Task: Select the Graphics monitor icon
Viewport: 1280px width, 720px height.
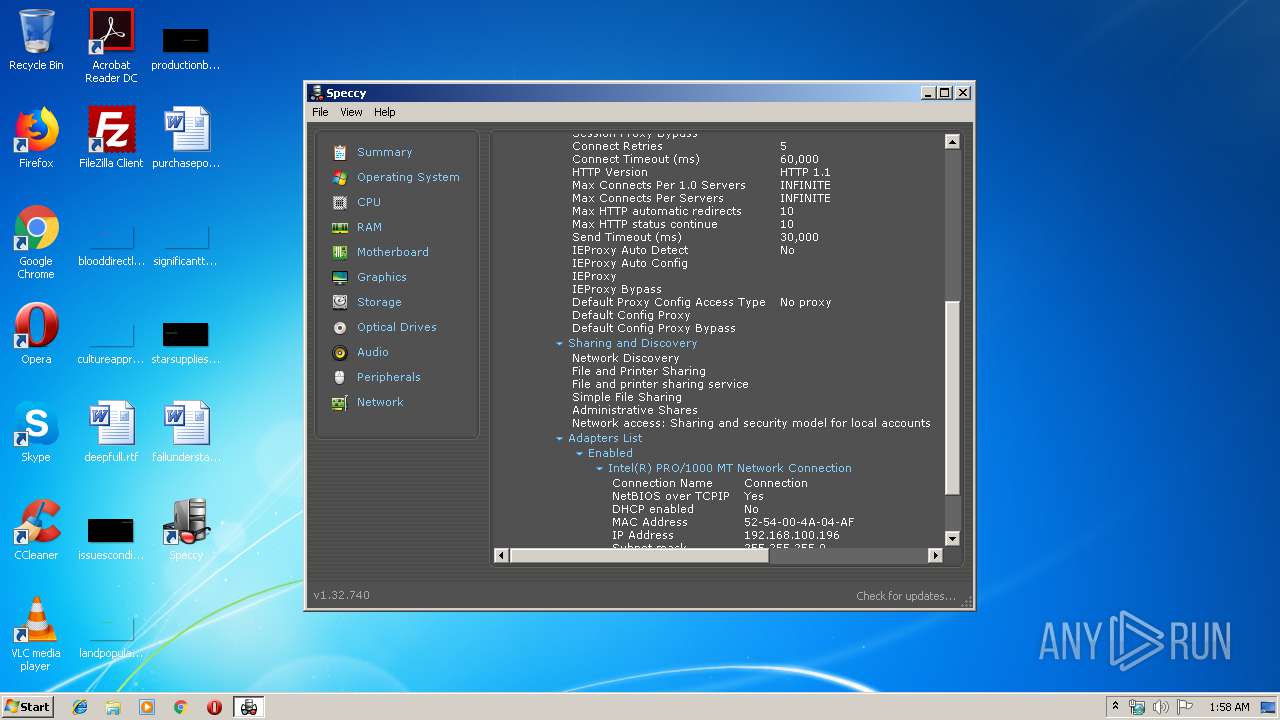Action: click(x=340, y=277)
